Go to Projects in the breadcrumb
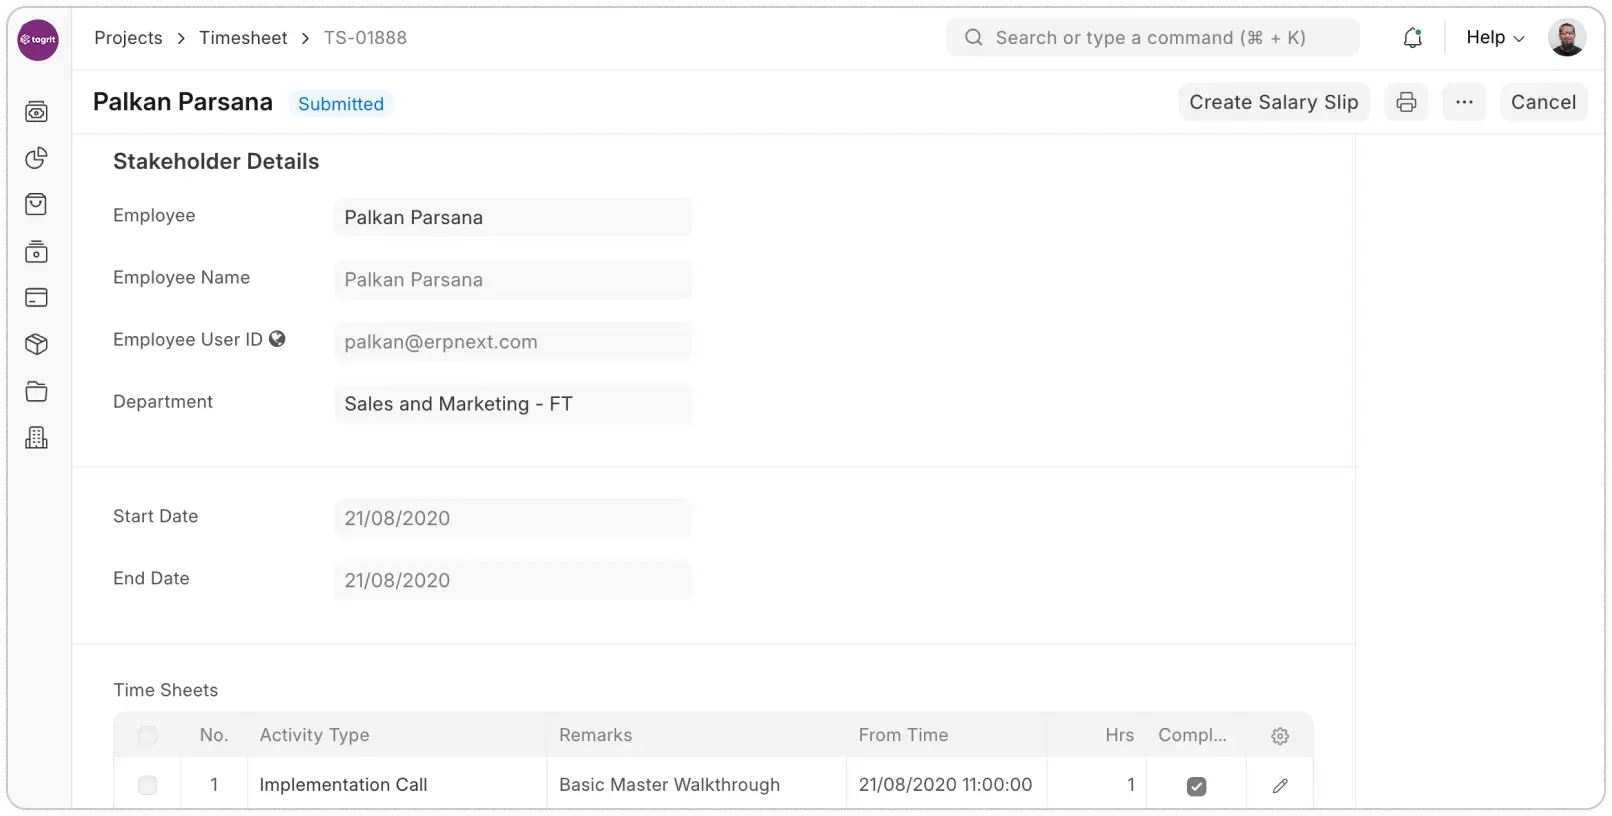The image size is (1612, 816). pyautogui.click(x=128, y=38)
